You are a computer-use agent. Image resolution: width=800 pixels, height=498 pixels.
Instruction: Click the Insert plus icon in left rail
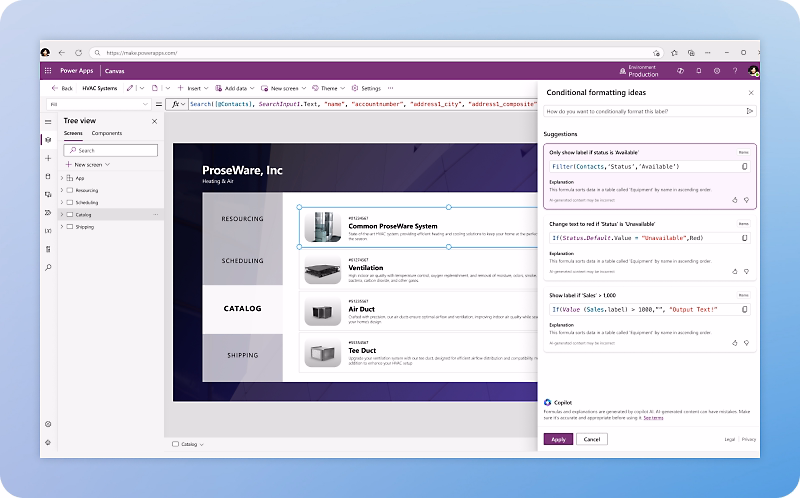coord(48,158)
